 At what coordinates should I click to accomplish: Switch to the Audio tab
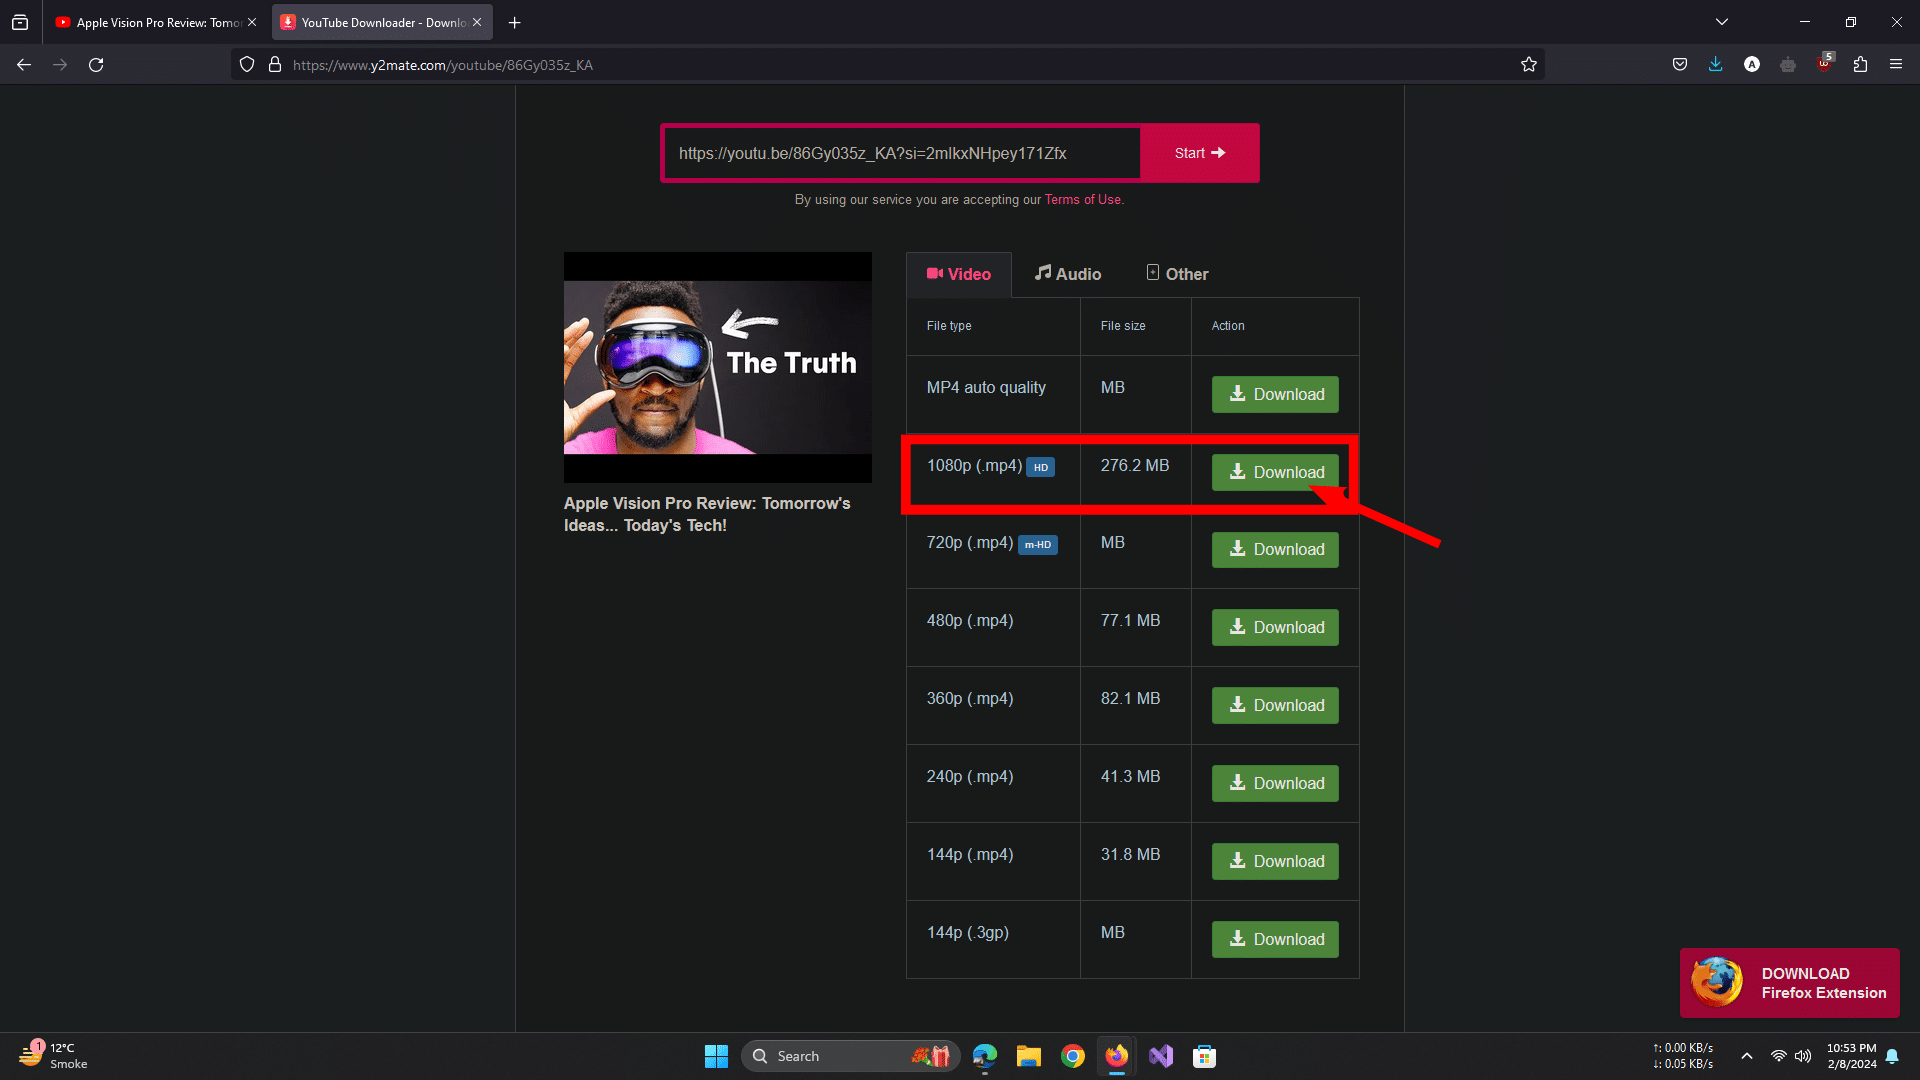click(x=1067, y=274)
